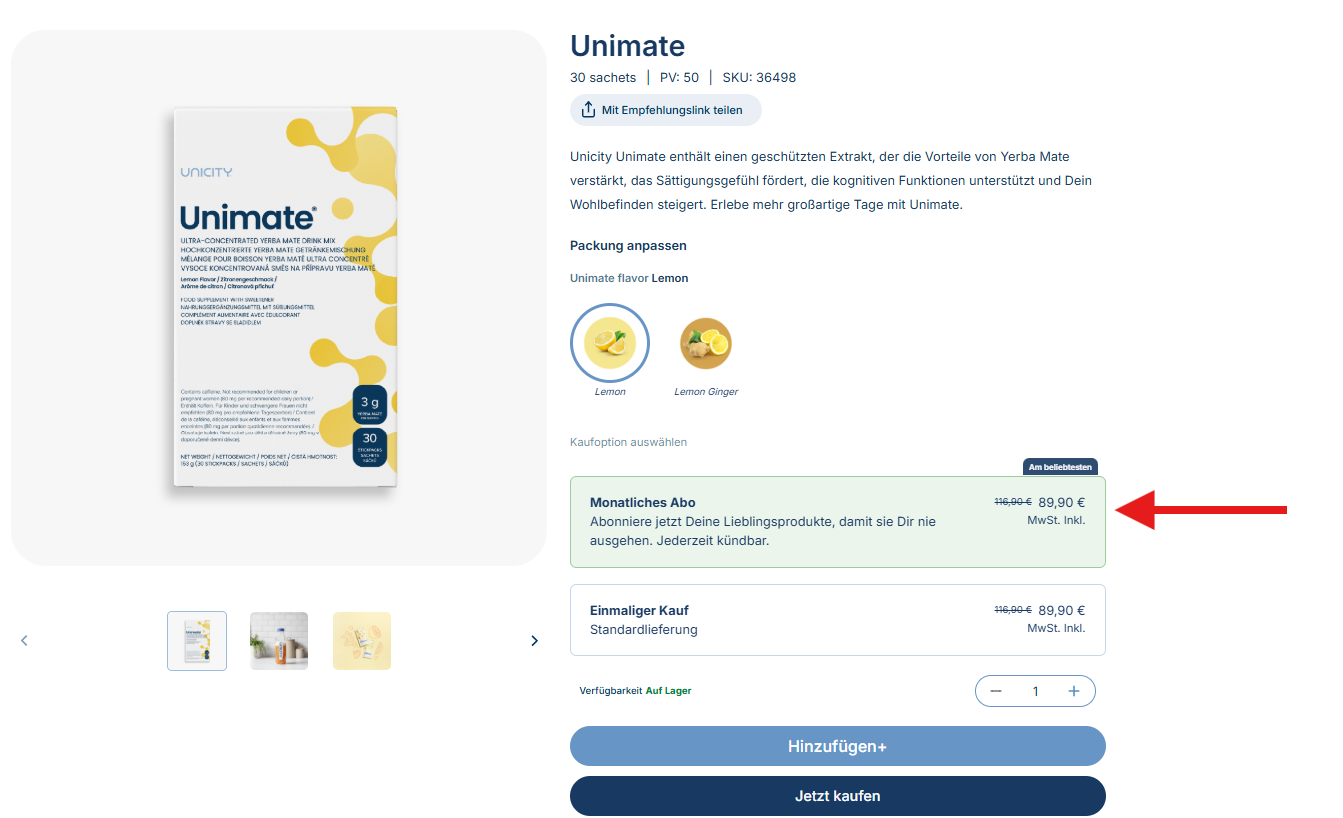Show previous thumbnails with left chevron
The image size is (1343, 818).
point(25,640)
